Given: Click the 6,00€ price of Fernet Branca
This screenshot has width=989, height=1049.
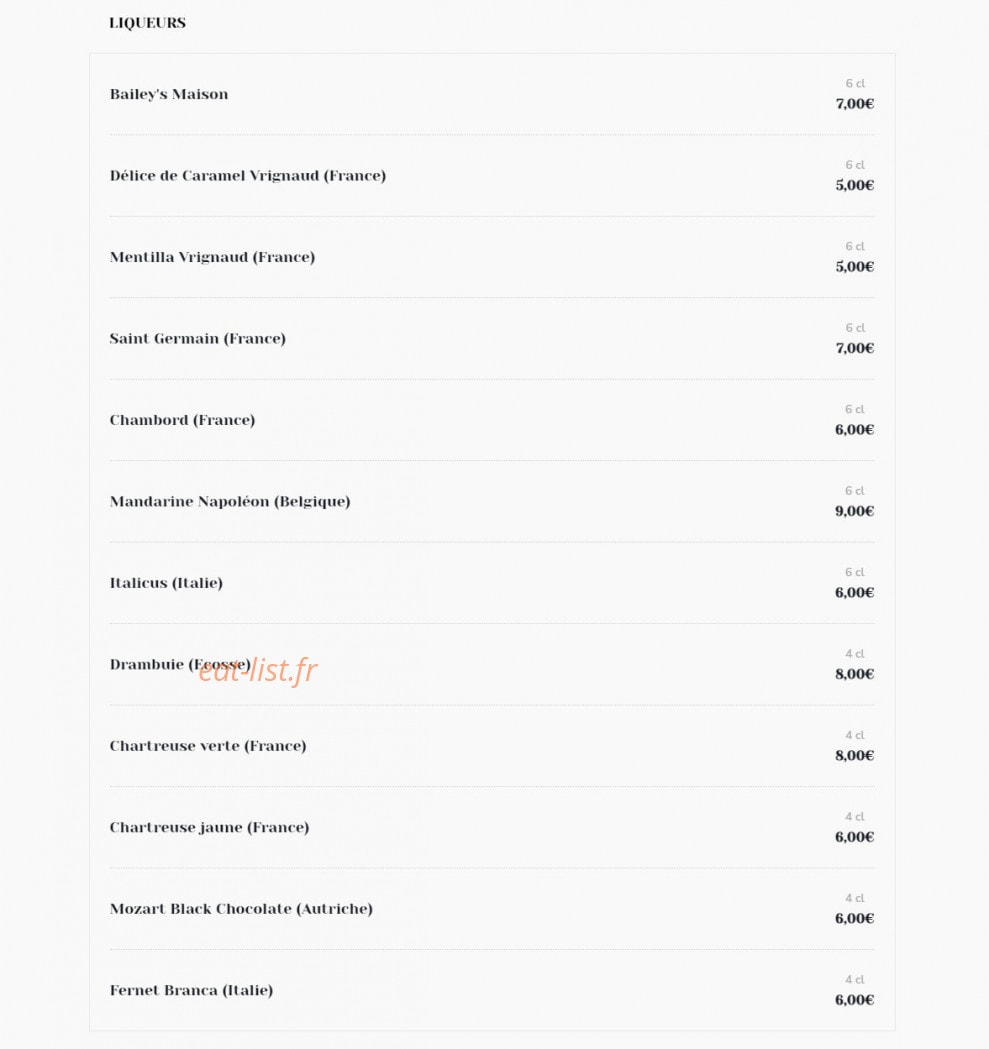Looking at the screenshot, I should coord(855,1000).
